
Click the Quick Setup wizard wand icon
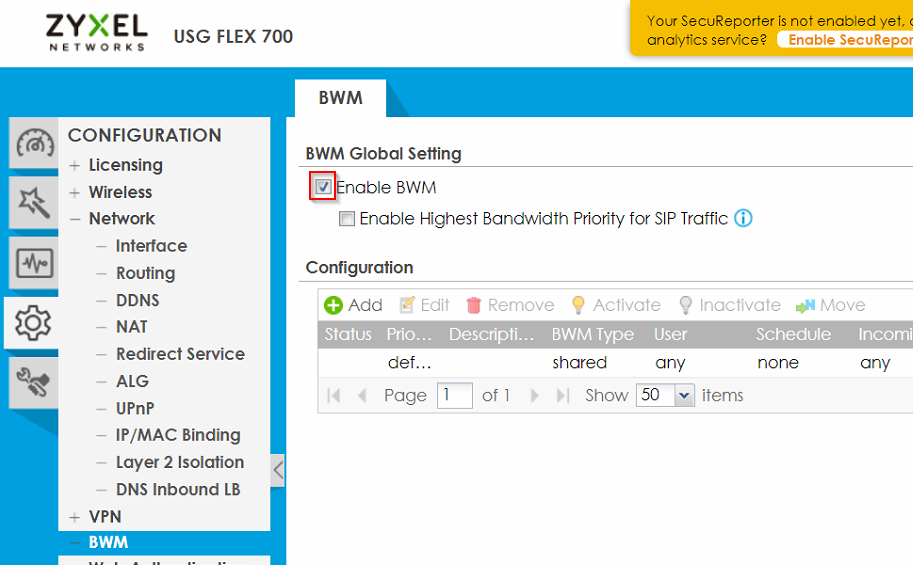[35, 204]
